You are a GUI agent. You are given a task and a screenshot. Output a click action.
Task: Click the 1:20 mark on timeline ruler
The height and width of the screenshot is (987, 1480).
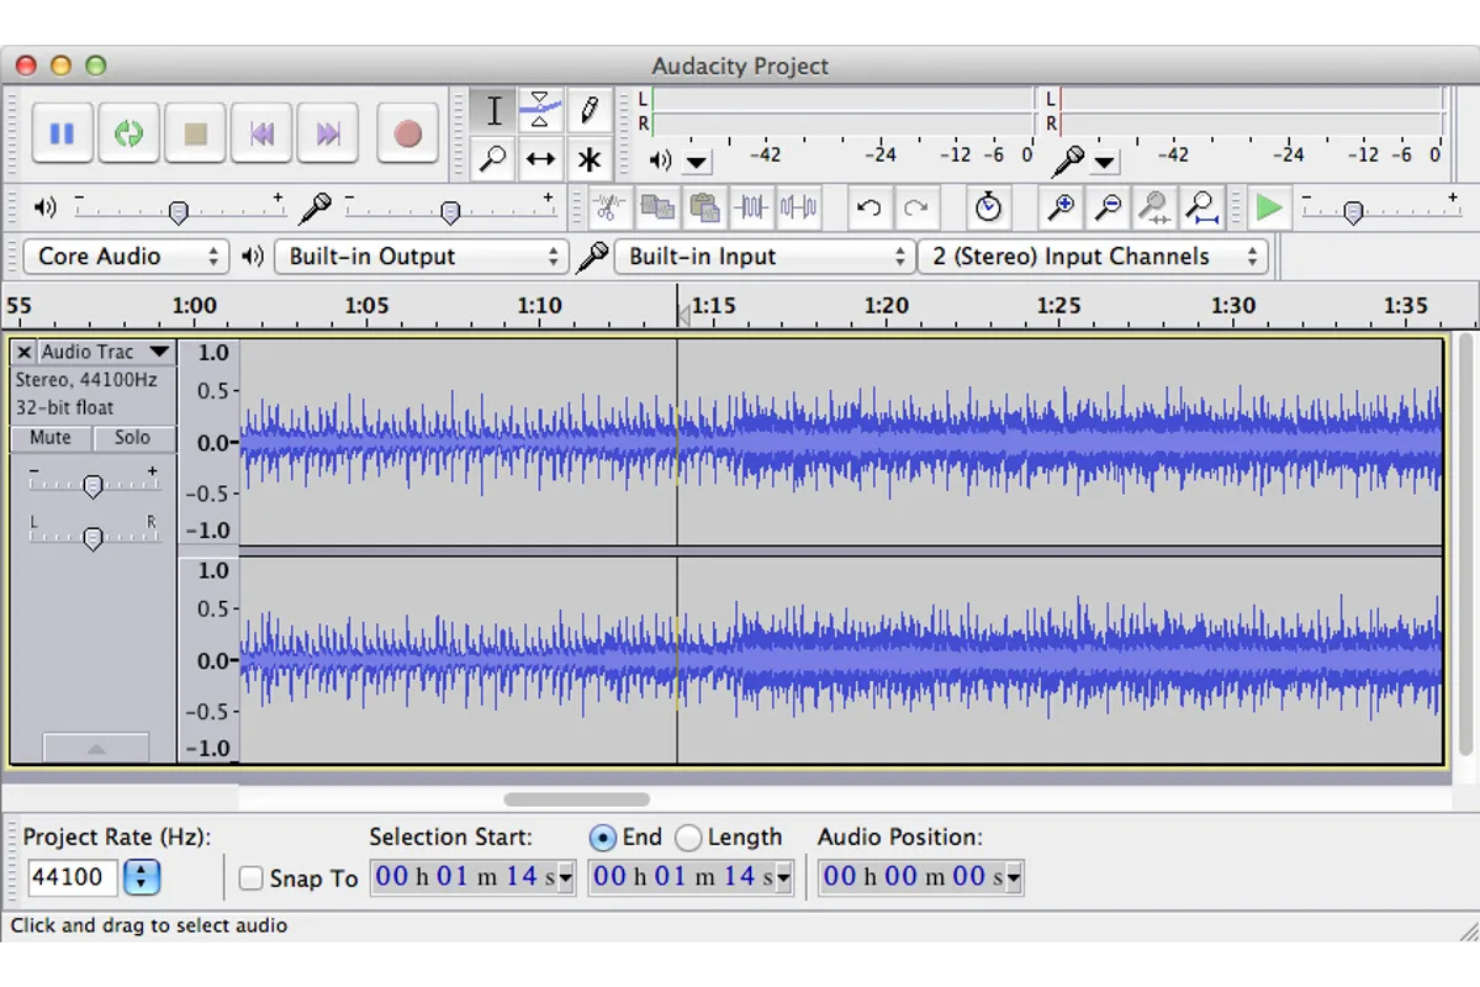(x=886, y=306)
